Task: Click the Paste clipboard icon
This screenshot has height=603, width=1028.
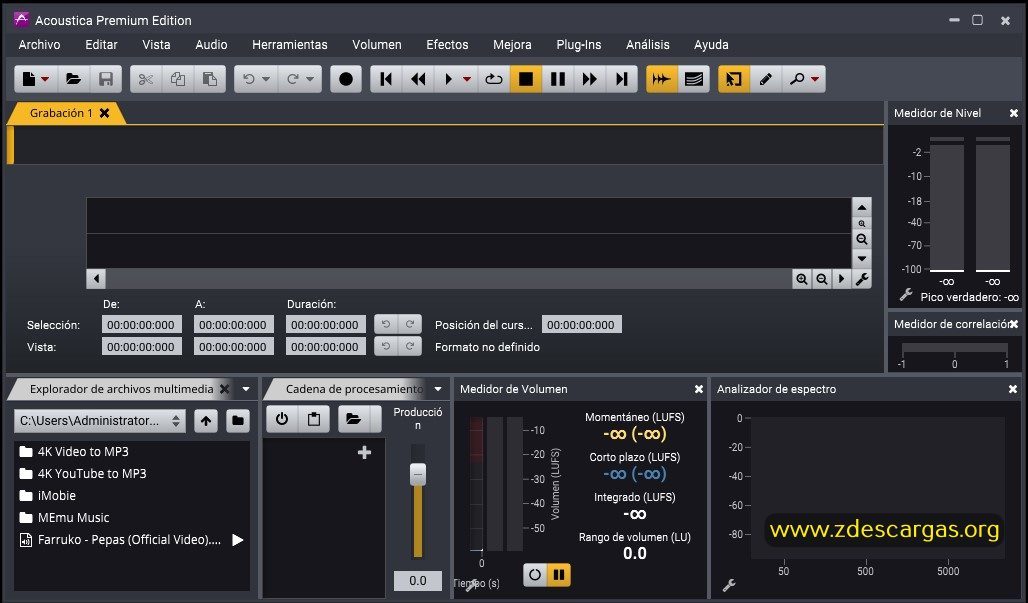Action: coord(210,79)
